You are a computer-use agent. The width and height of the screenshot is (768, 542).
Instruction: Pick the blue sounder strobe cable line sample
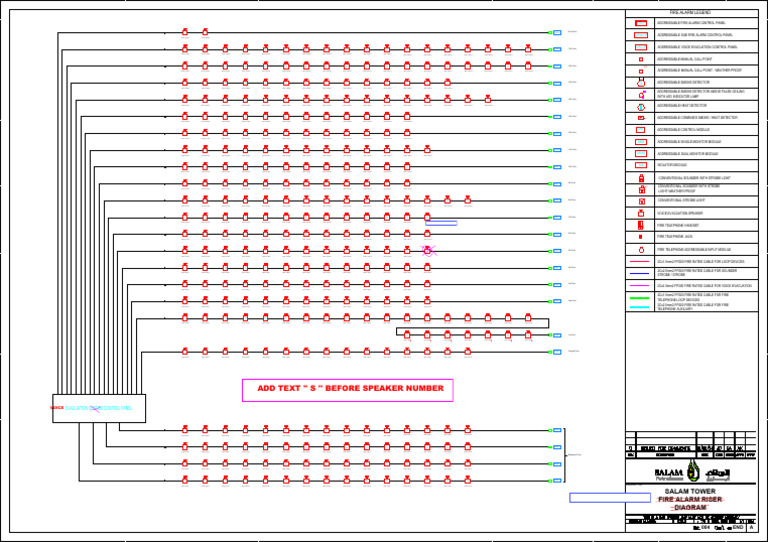(640, 274)
